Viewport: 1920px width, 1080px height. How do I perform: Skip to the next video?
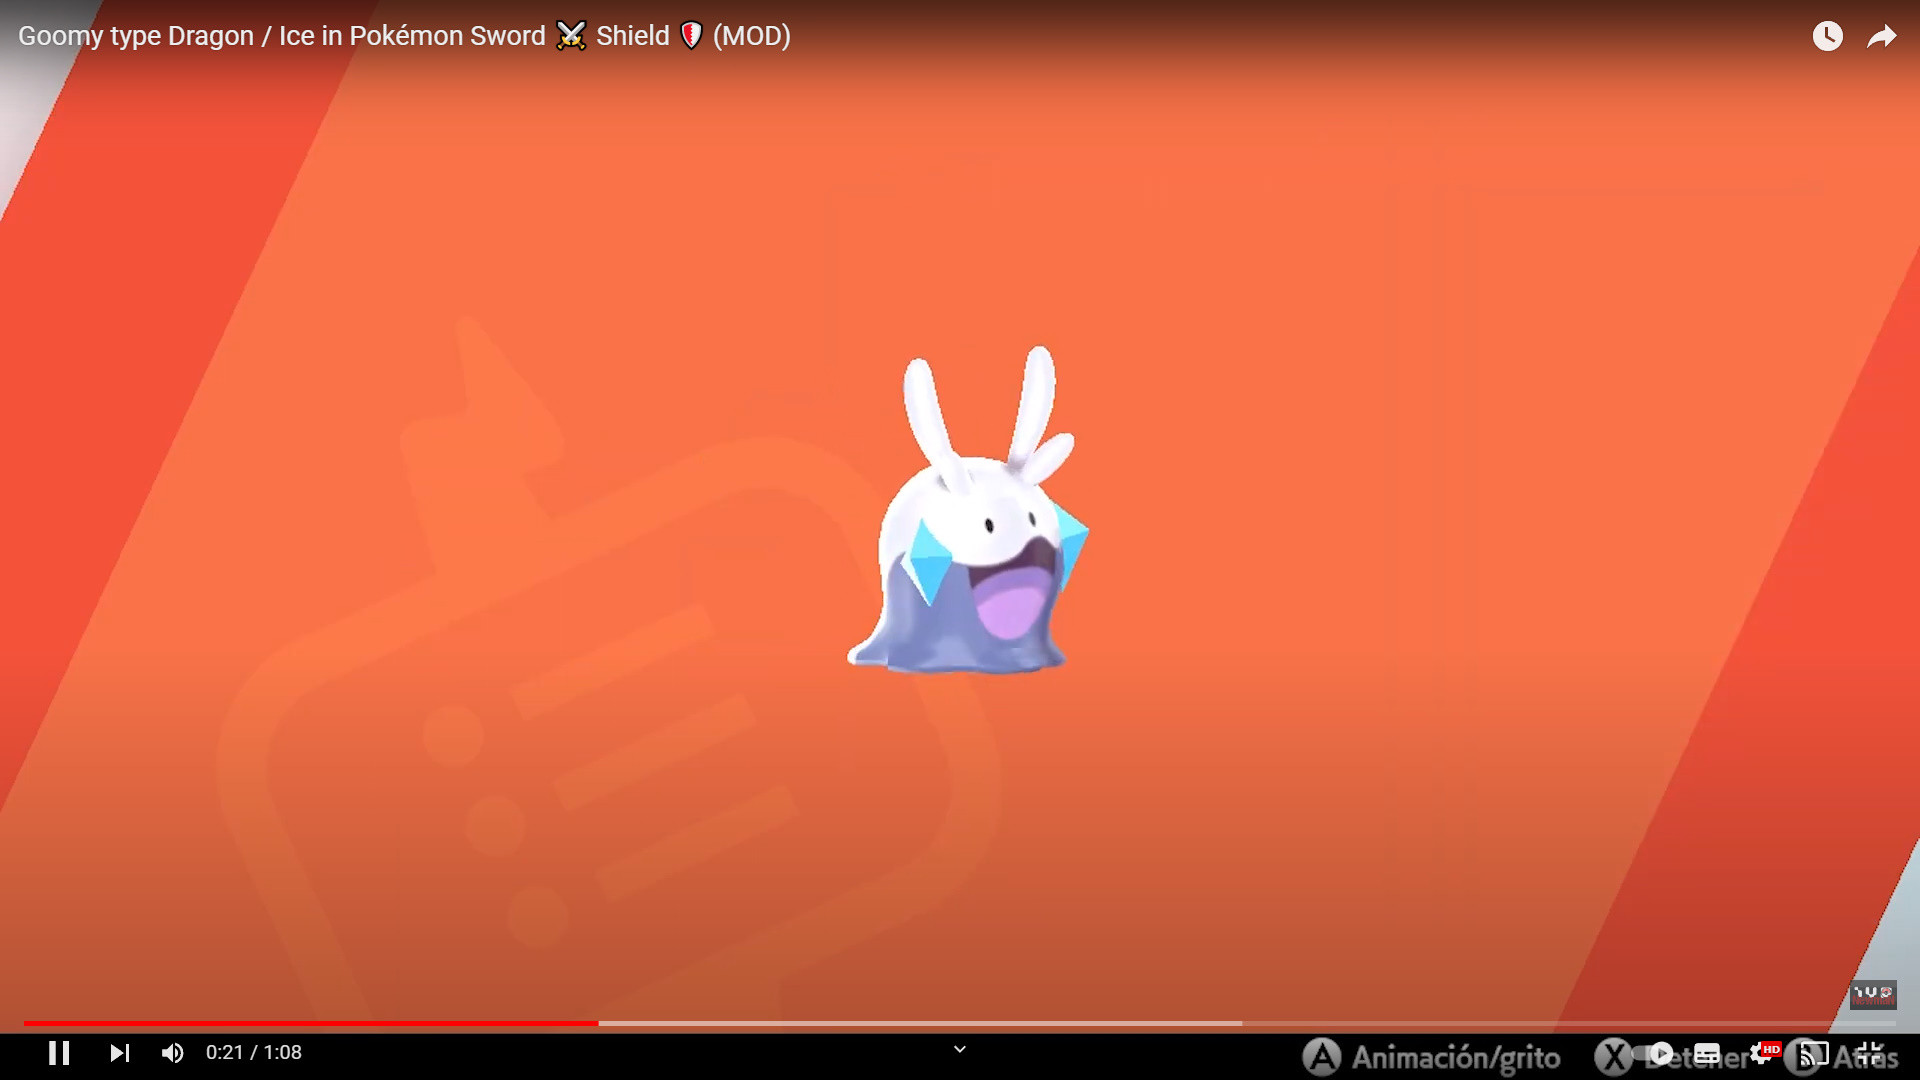pyautogui.click(x=119, y=1052)
